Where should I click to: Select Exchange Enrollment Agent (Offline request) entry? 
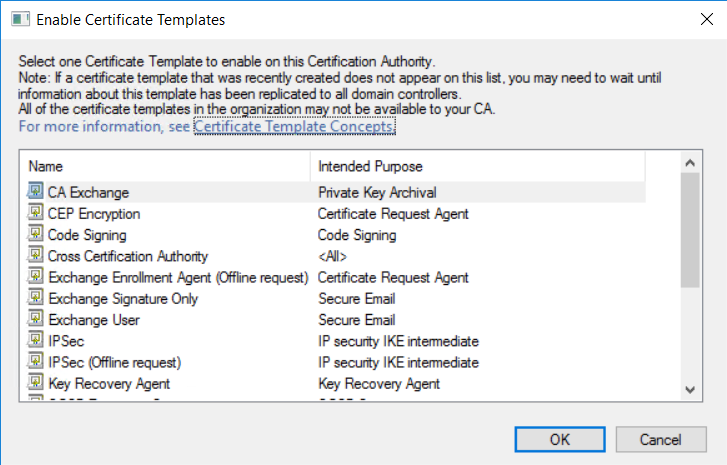pyautogui.click(x=178, y=277)
